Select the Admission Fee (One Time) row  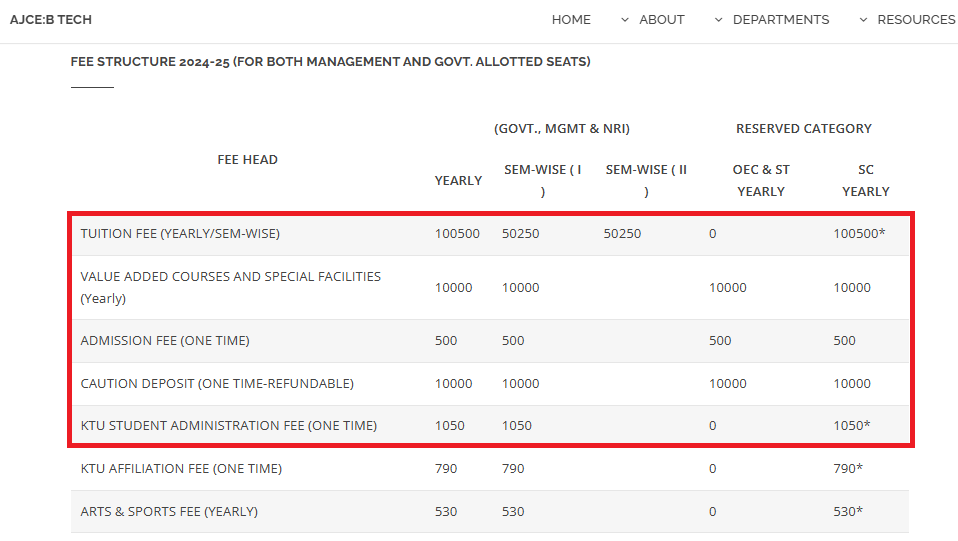point(165,341)
